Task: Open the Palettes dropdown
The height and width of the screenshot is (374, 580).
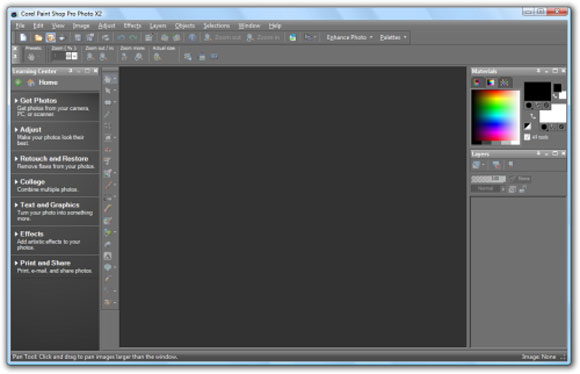Action: click(393, 37)
